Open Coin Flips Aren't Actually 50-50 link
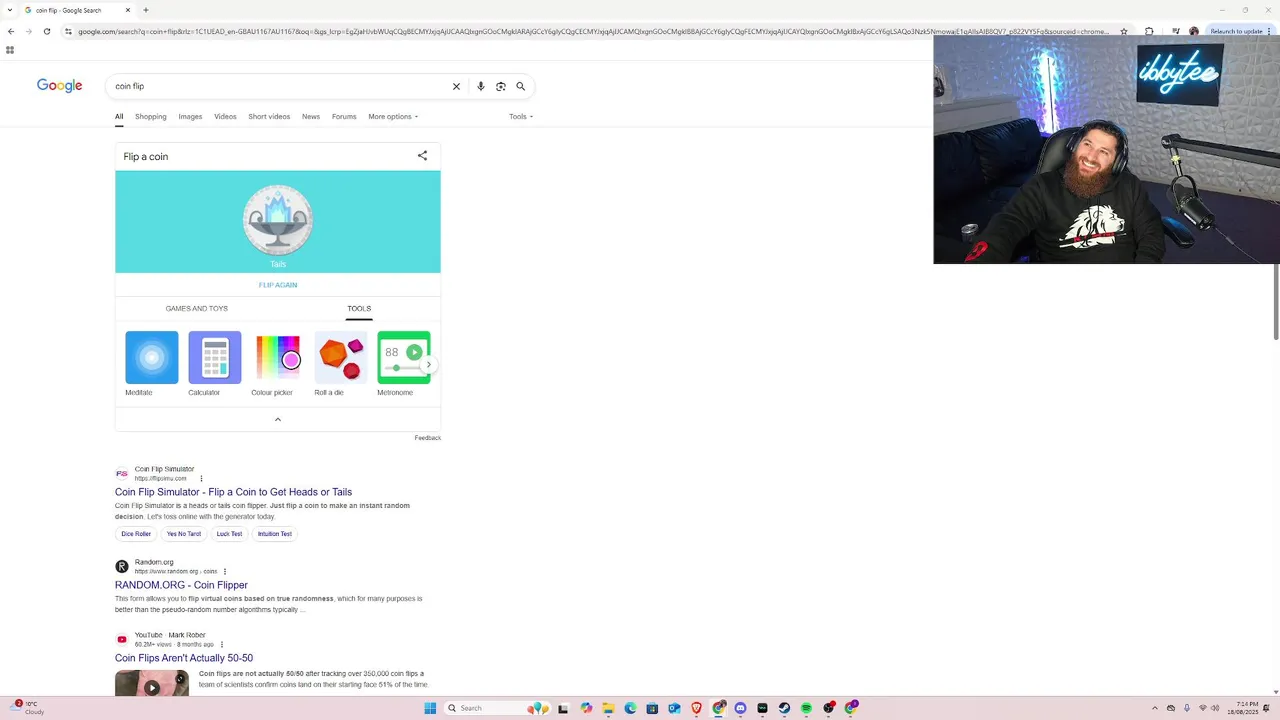The height and width of the screenshot is (720, 1280). [x=184, y=658]
